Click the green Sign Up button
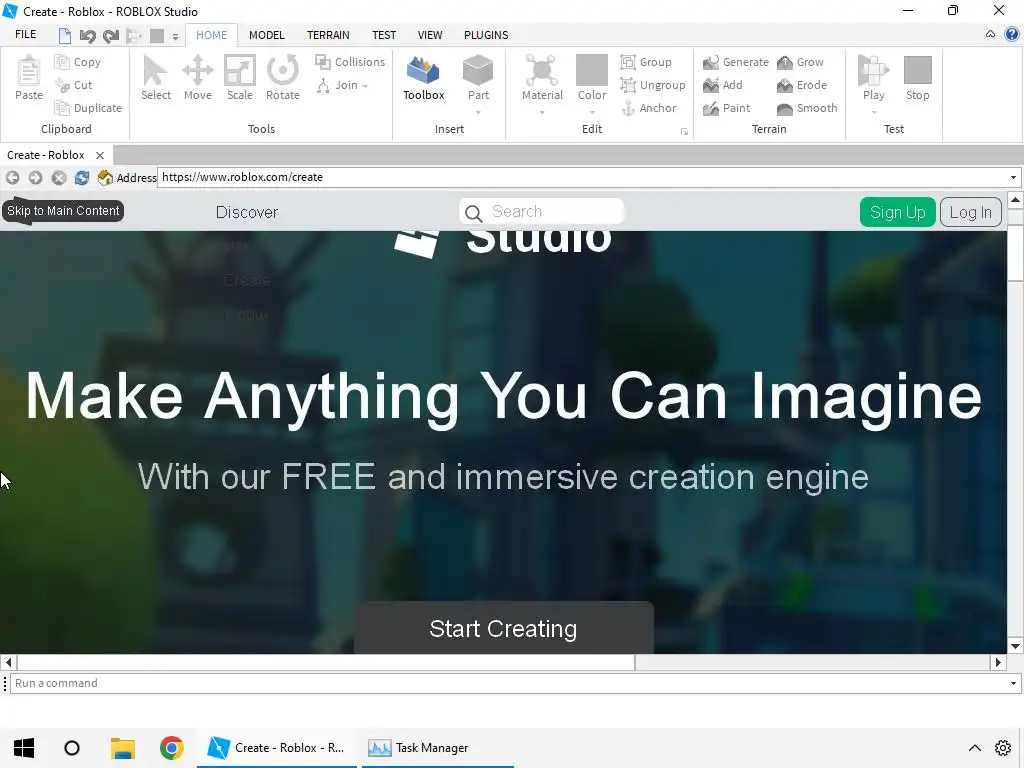 click(897, 212)
